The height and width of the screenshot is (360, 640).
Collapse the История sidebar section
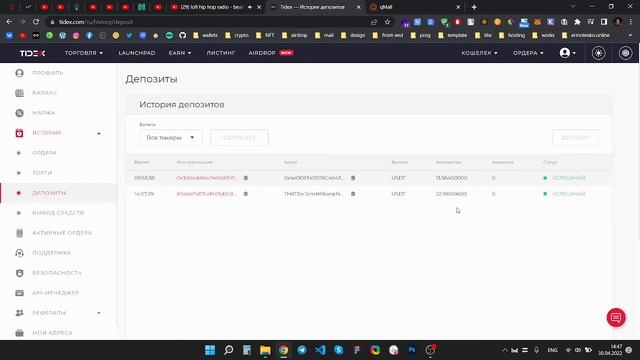(x=58, y=133)
